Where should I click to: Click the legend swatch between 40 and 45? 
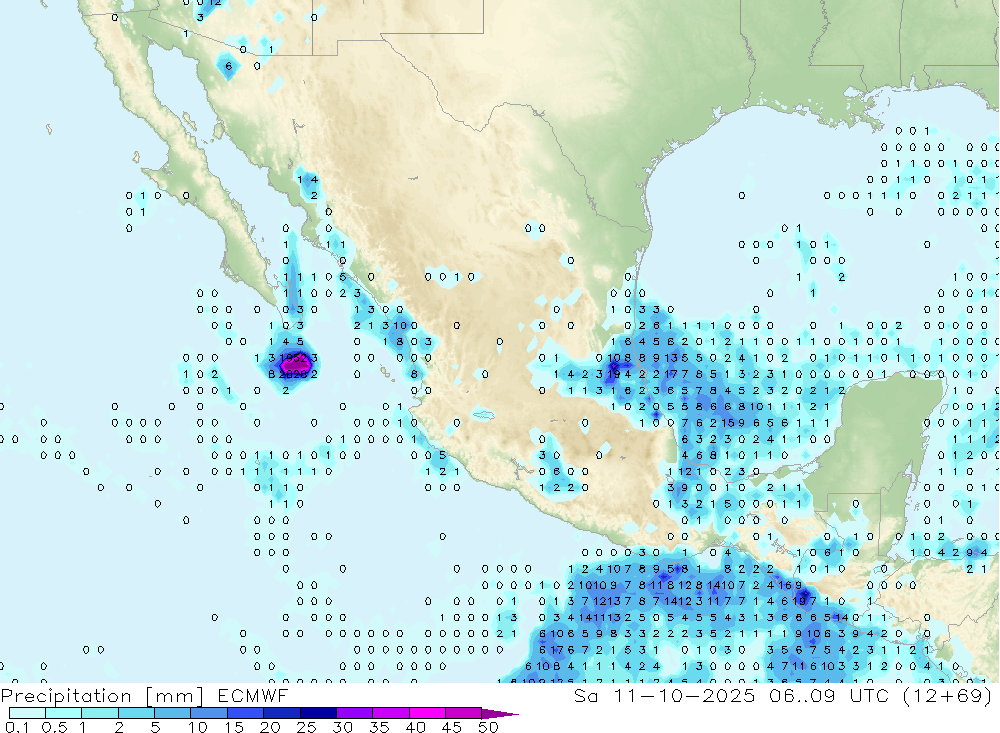427,713
